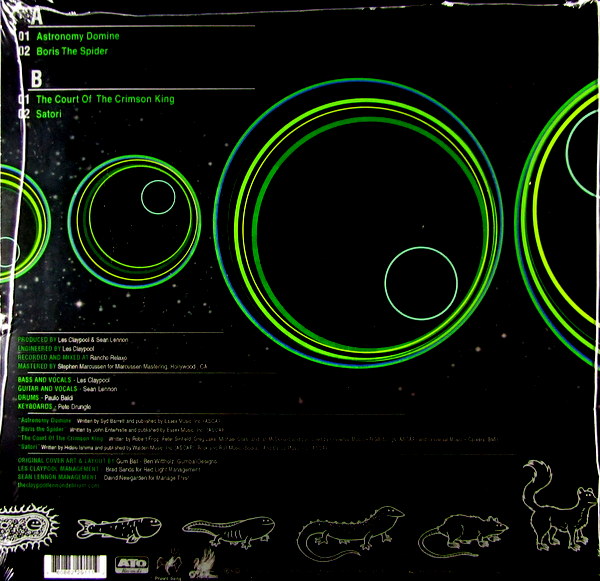The image size is (600, 581).
Task: Select track Astronomy Domine
Action: 76,36
